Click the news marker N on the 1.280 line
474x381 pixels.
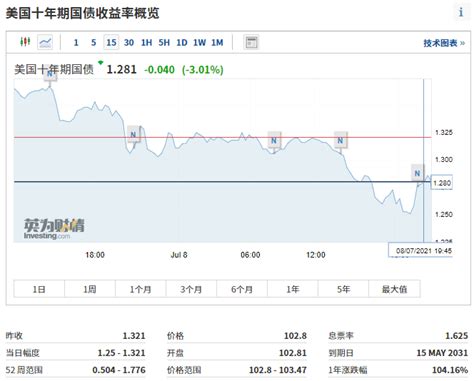(417, 173)
